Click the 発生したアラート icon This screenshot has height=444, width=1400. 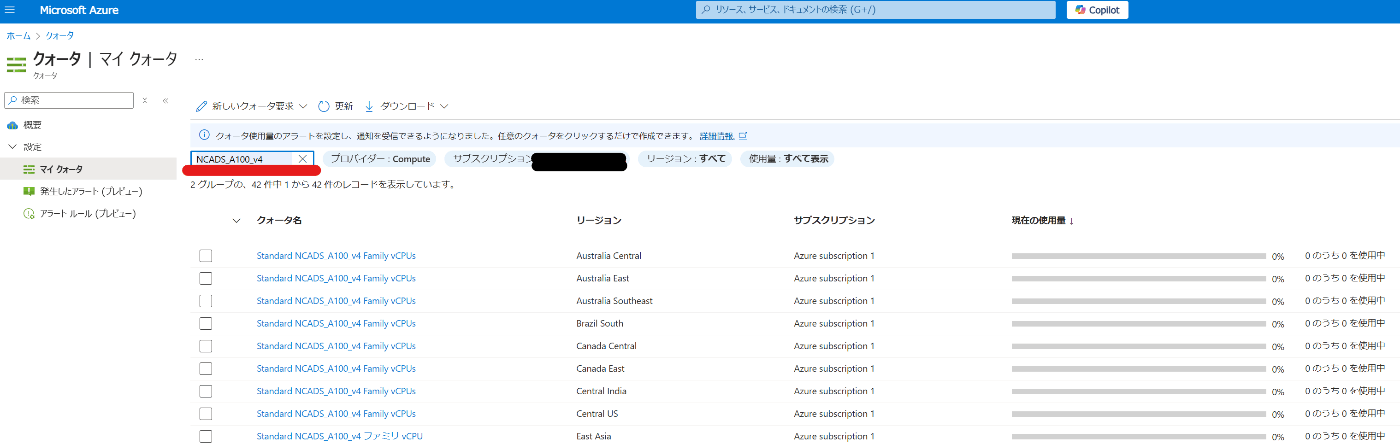[x=29, y=191]
